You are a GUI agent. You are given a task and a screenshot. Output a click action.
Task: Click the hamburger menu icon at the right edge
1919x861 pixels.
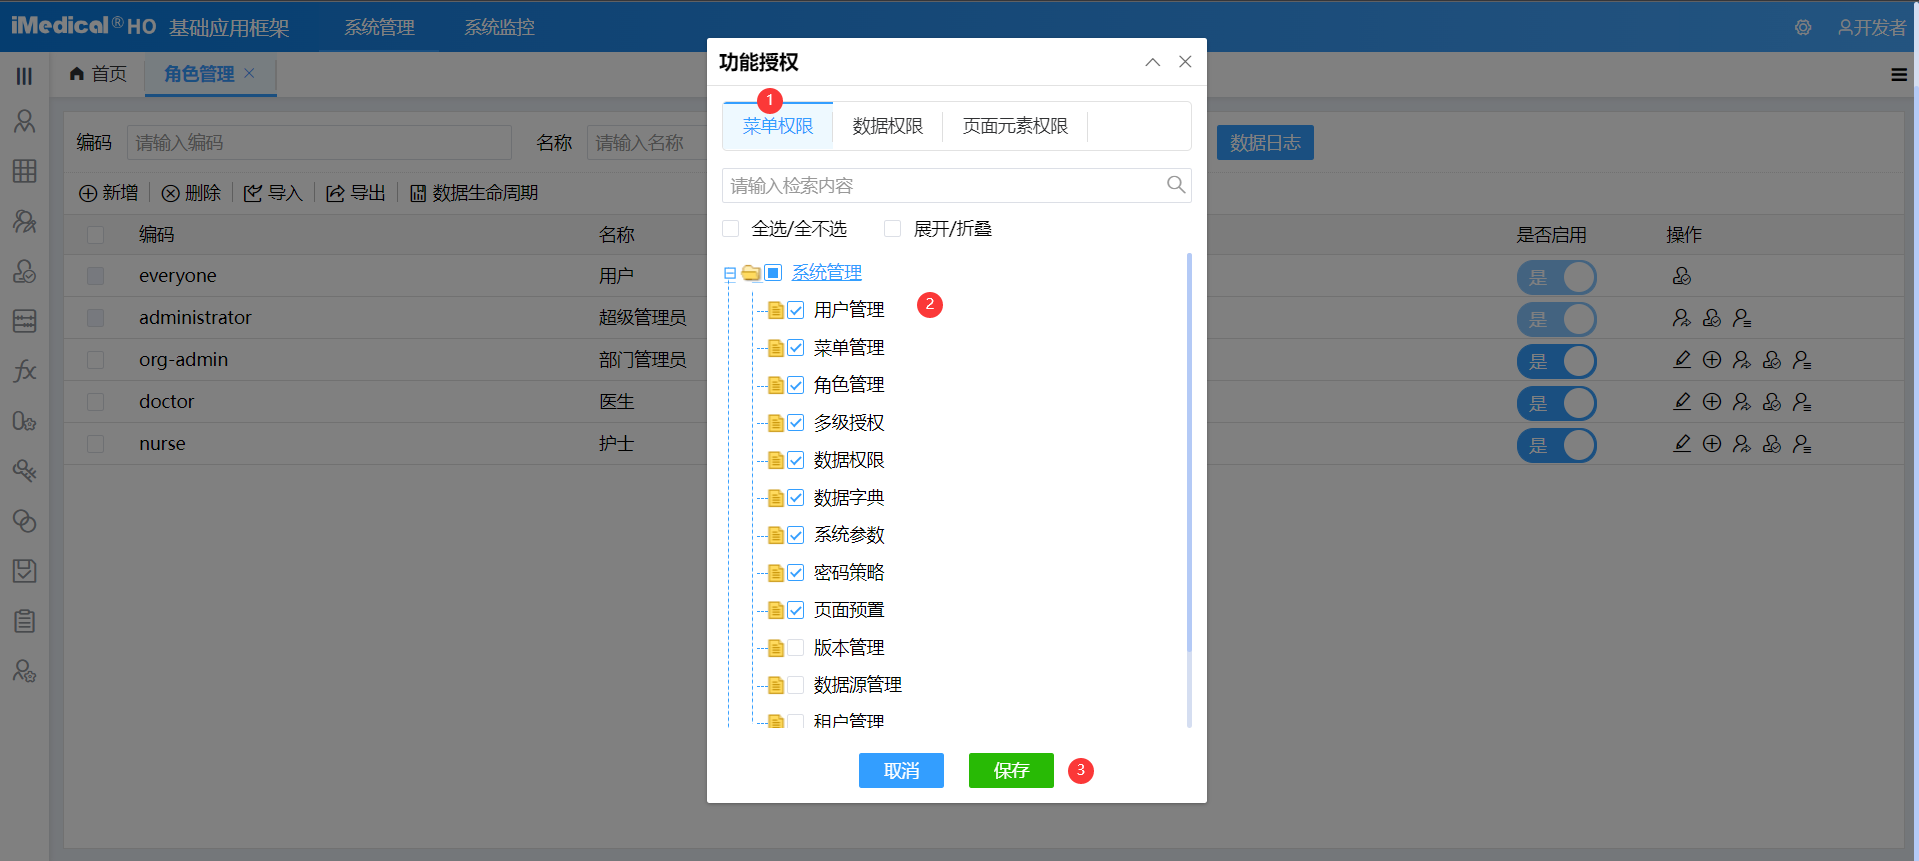click(1899, 75)
